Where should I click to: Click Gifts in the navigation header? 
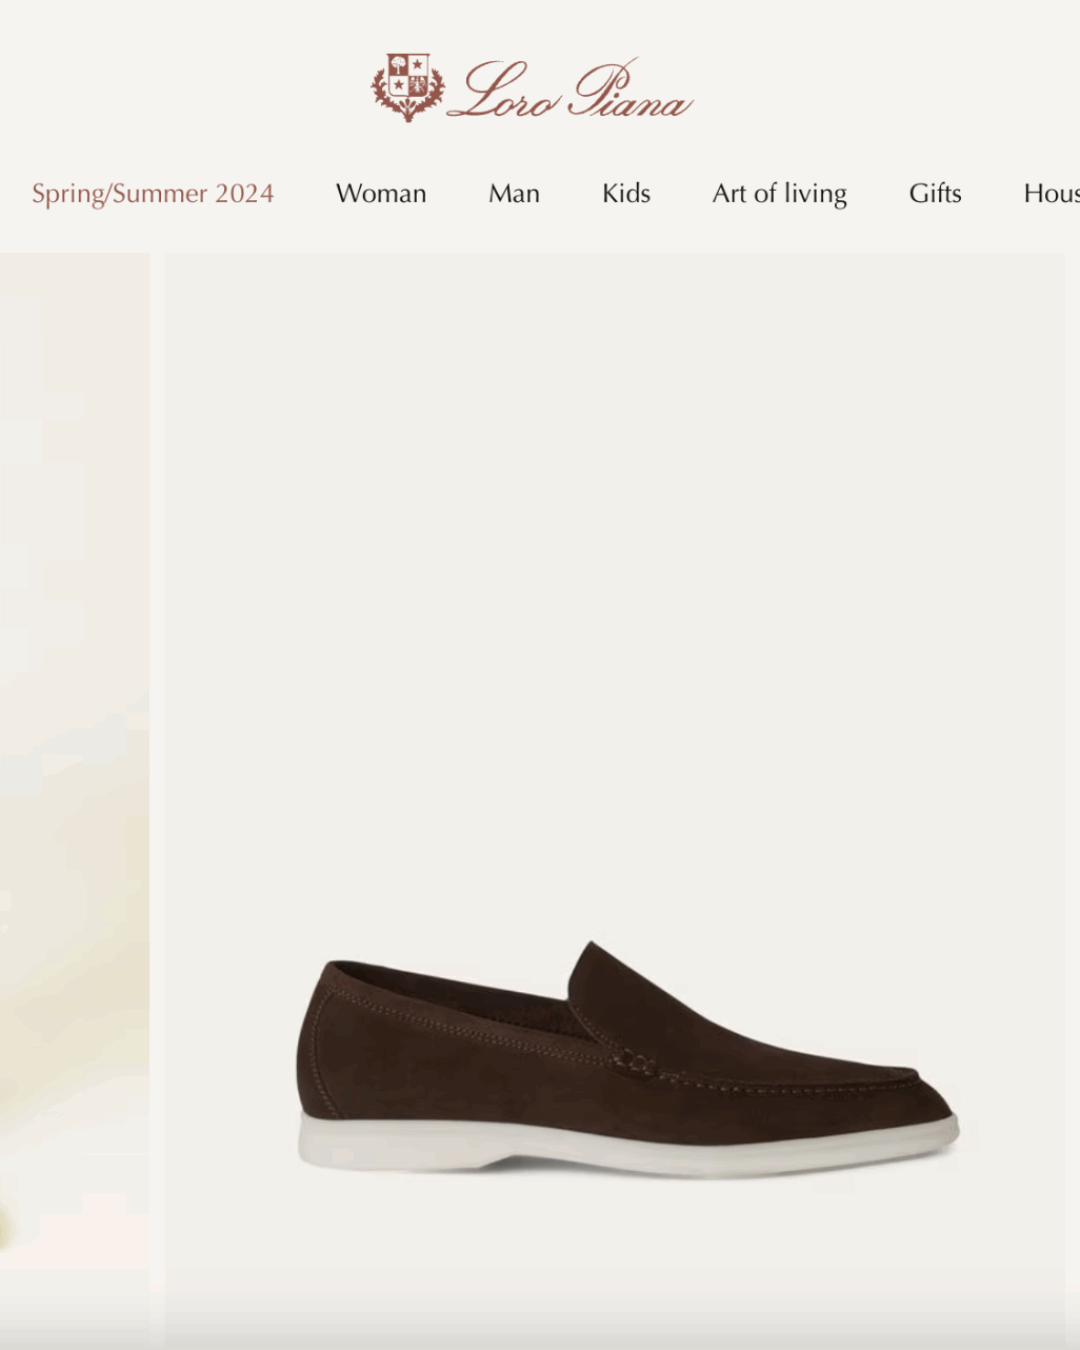click(934, 193)
